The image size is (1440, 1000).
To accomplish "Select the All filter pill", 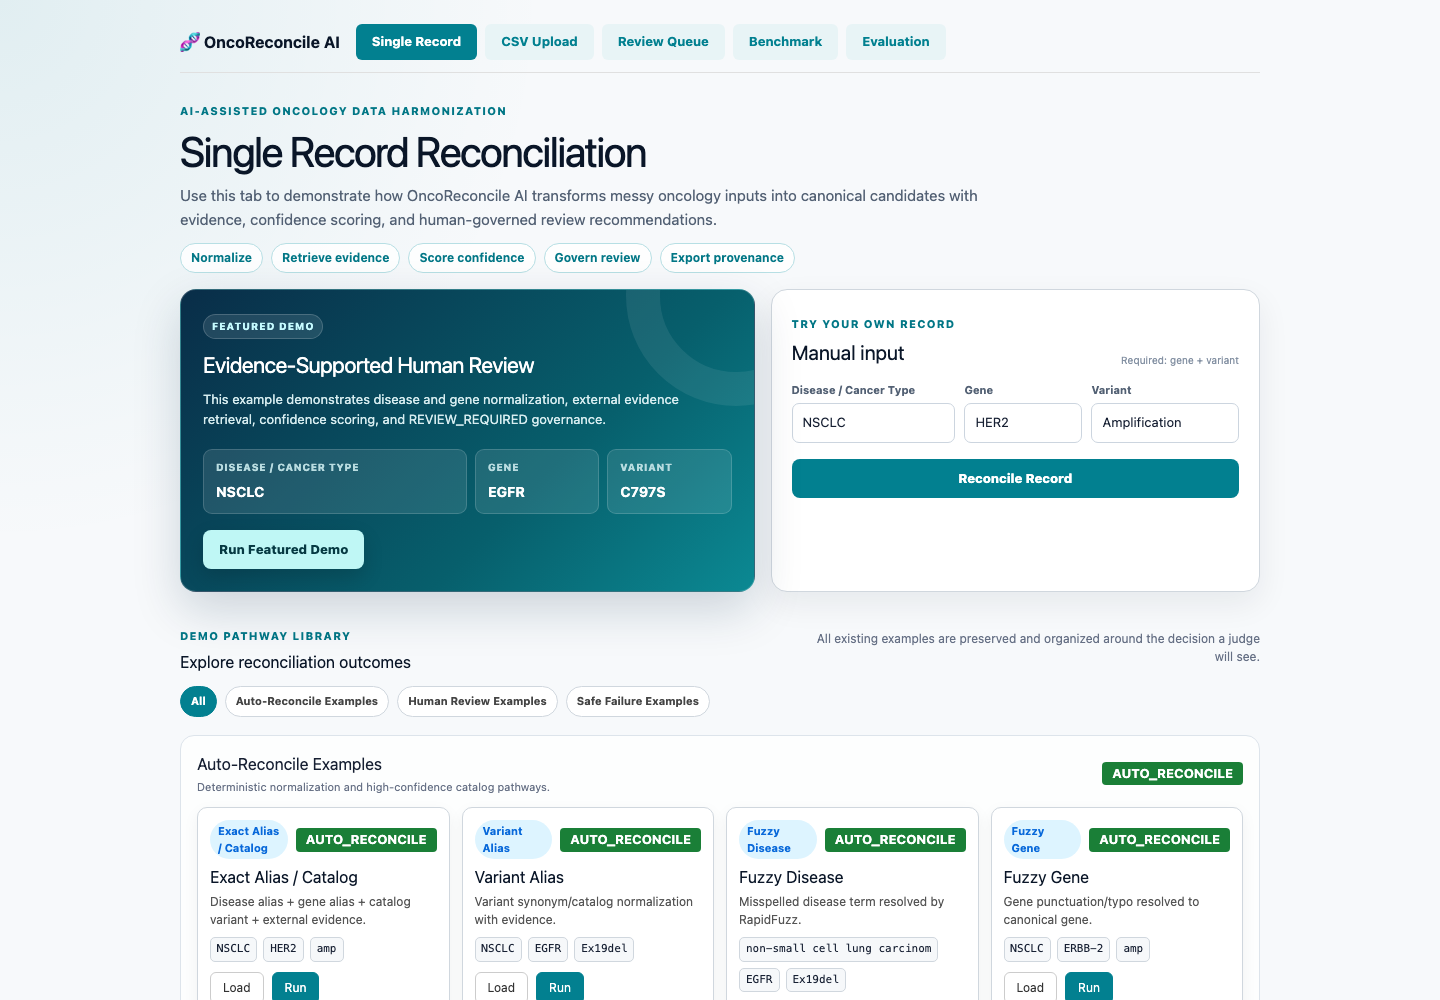I will pos(198,701).
